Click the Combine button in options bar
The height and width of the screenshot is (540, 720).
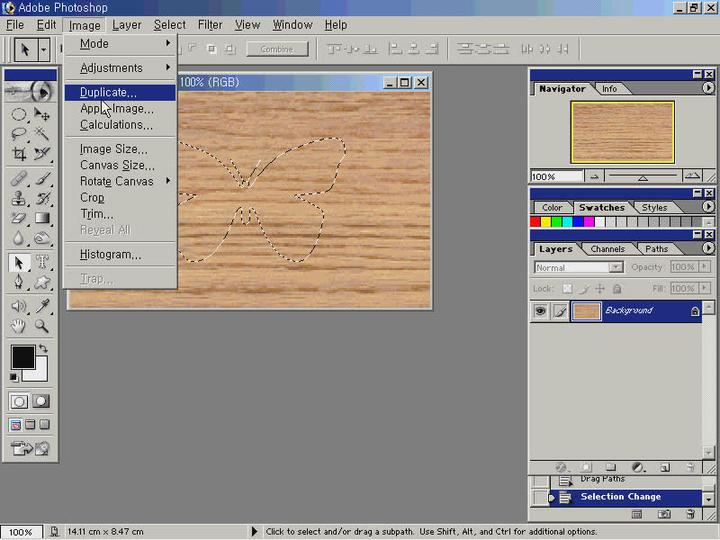click(277, 49)
